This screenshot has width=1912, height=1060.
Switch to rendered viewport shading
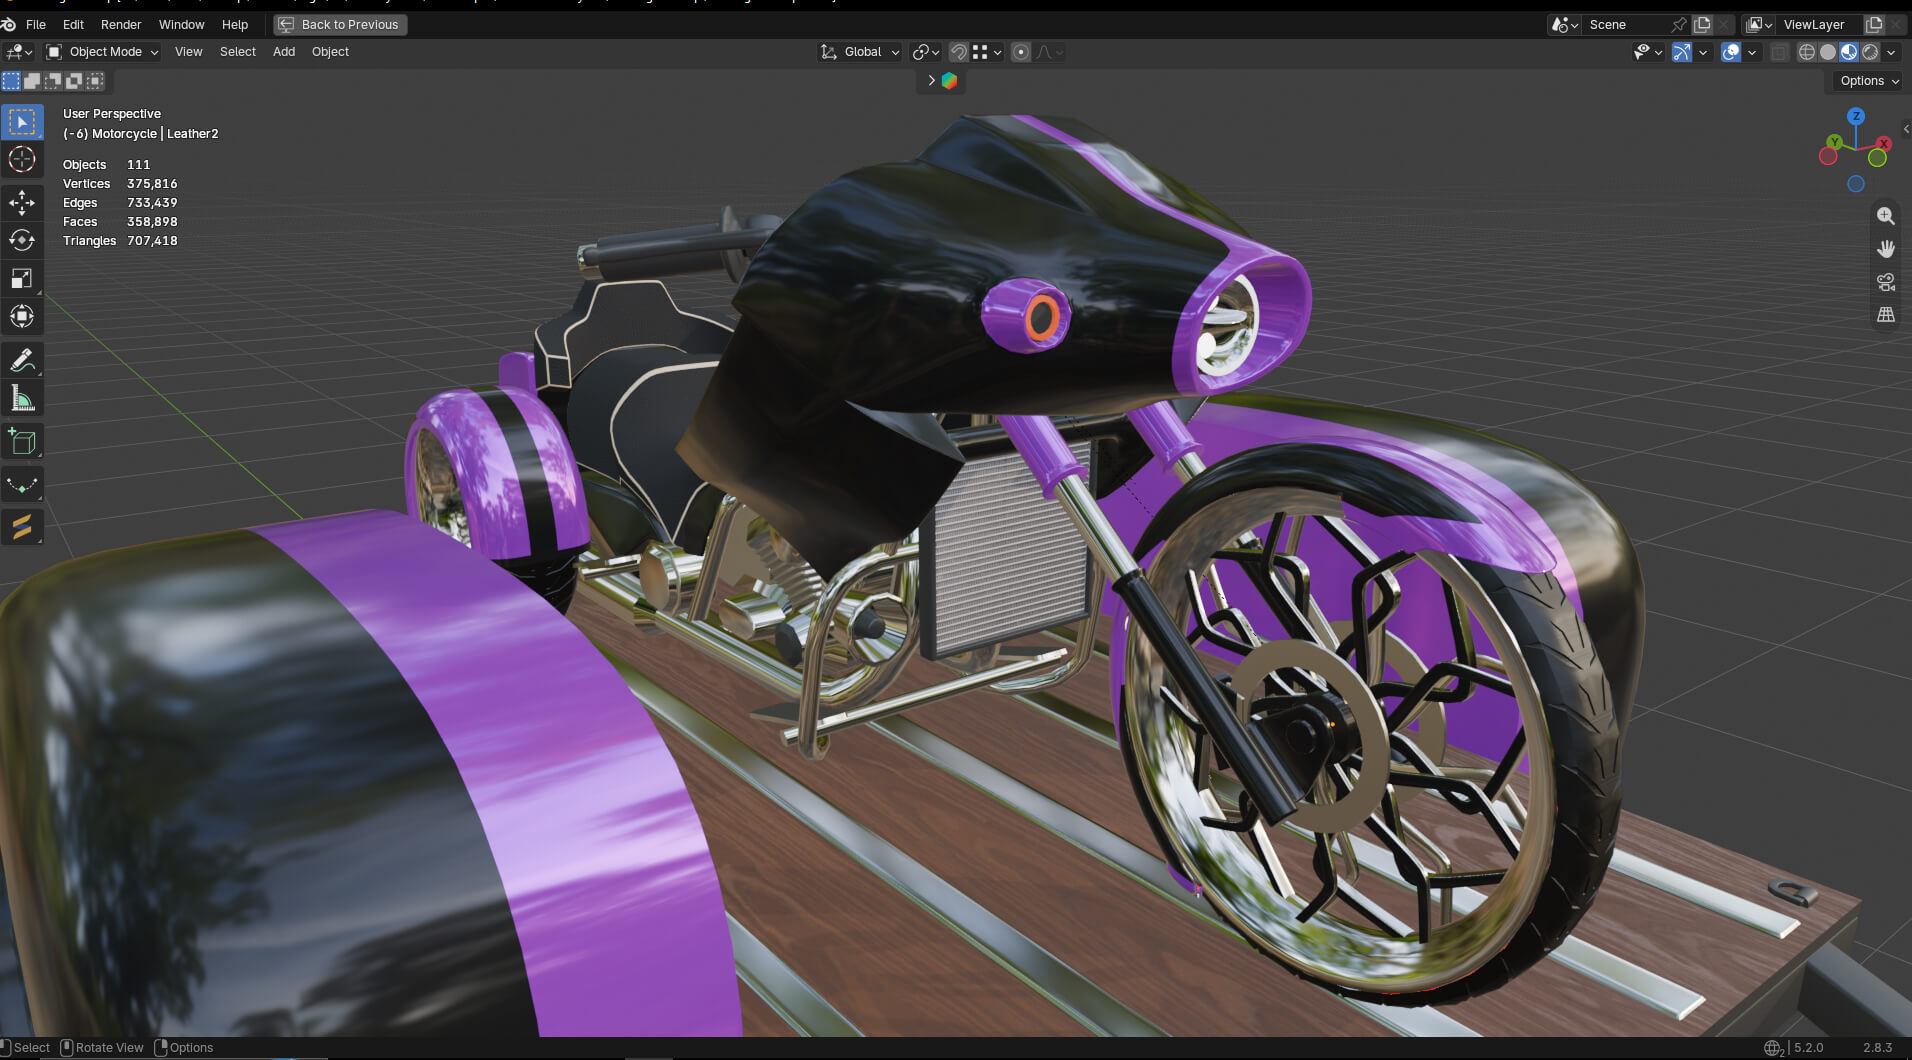(x=1870, y=52)
